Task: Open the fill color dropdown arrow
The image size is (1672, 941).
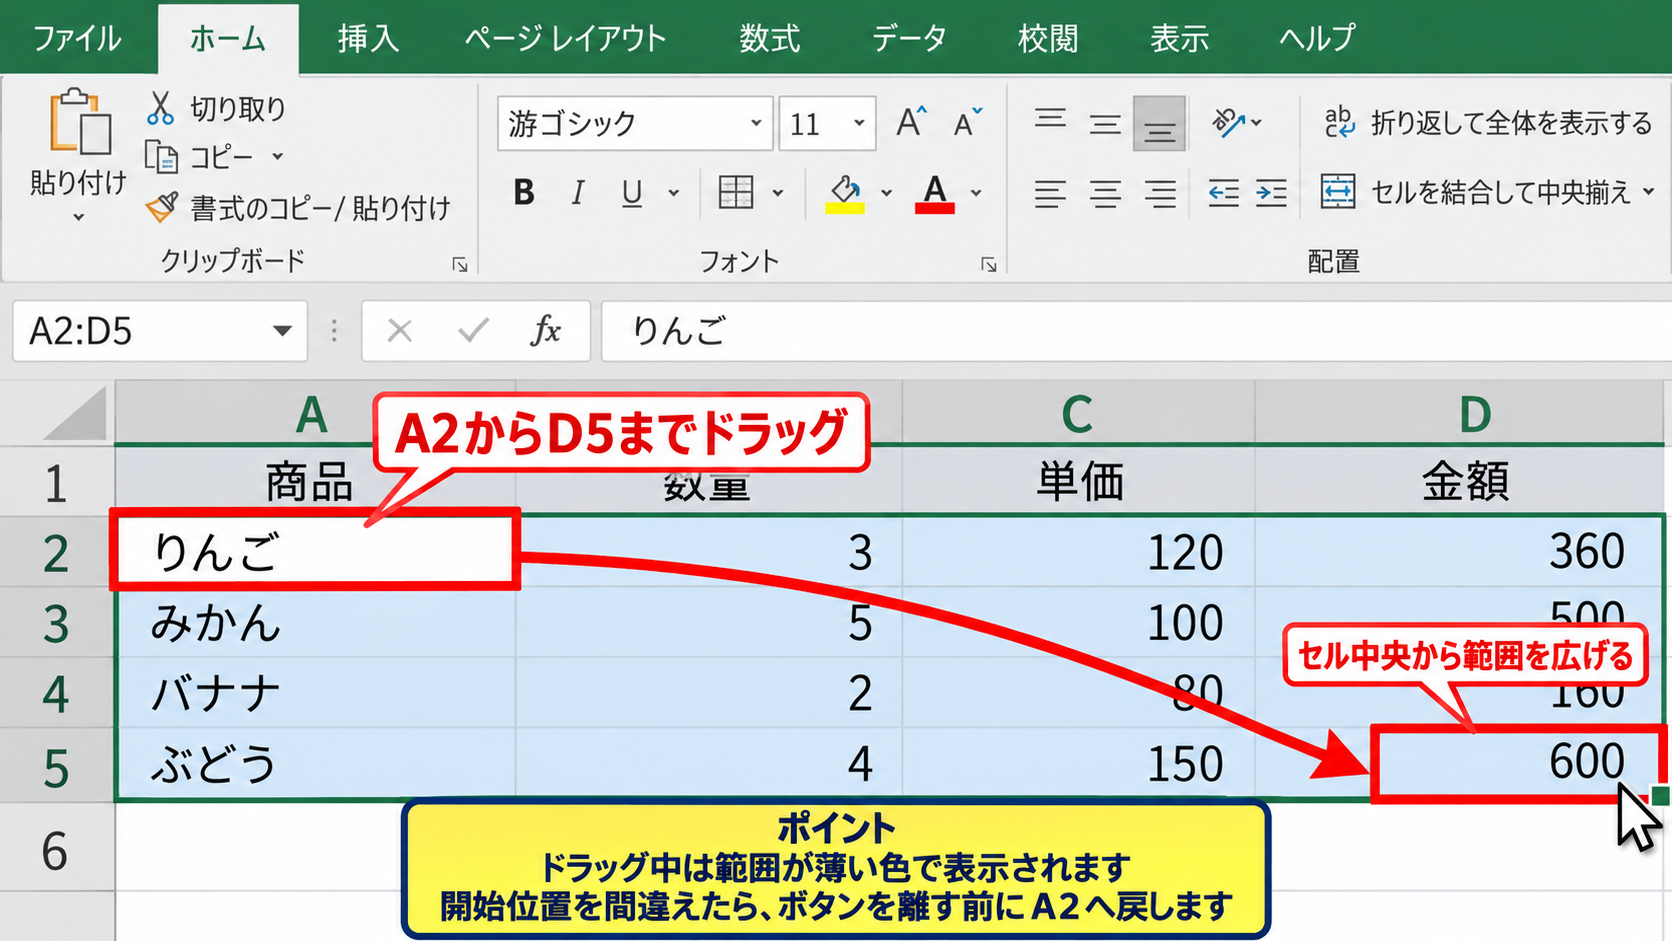Action: click(x=886, y=193)
